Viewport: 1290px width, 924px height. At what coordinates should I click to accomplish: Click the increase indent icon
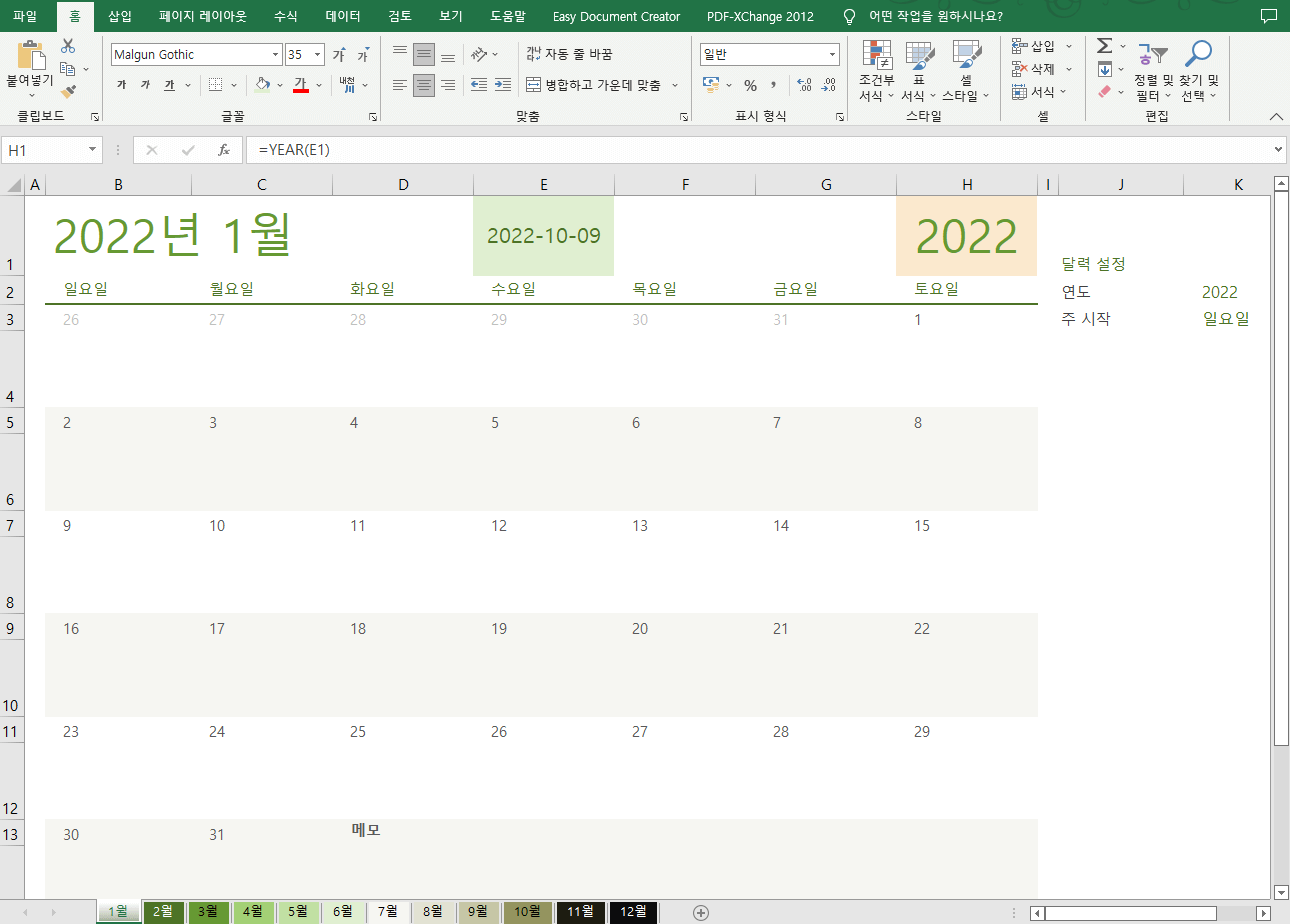[x=502, y=85]
